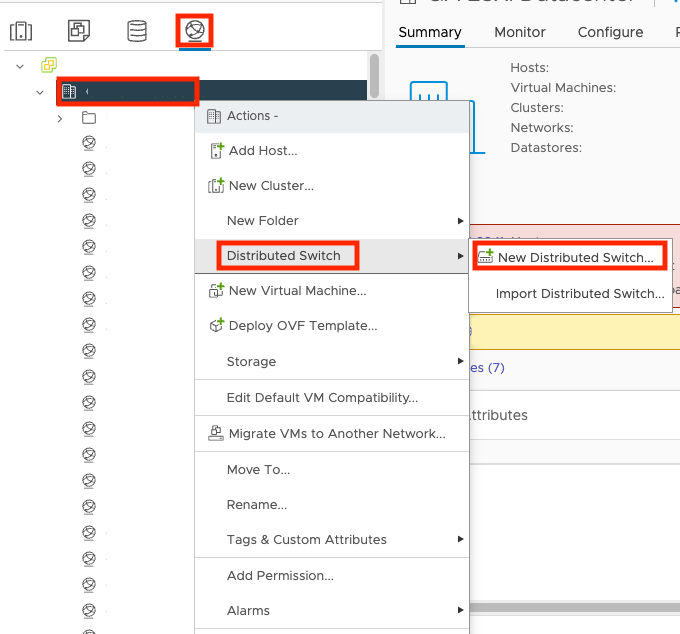This screenshot has height=634, width=680.
Task: Click the New Virtual Machine icon
Action: click(215, 291)
